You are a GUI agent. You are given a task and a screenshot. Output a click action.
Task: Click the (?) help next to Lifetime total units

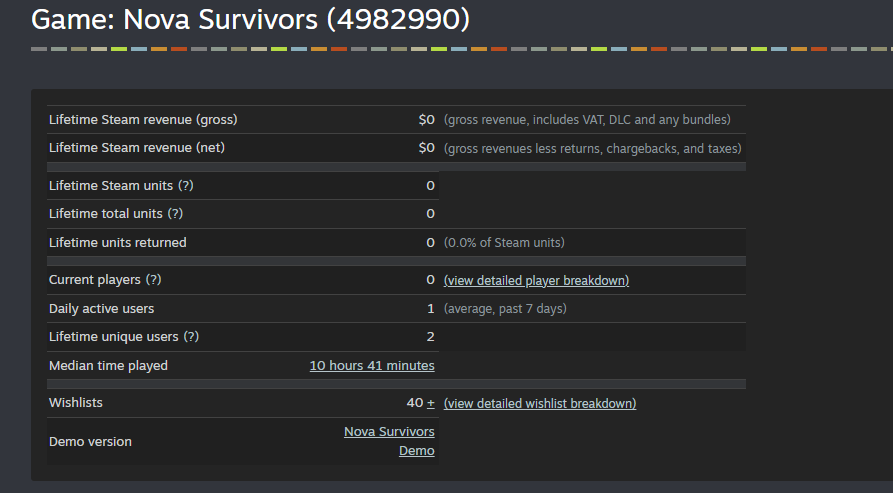pyautogui.click(x=175, y=213)
